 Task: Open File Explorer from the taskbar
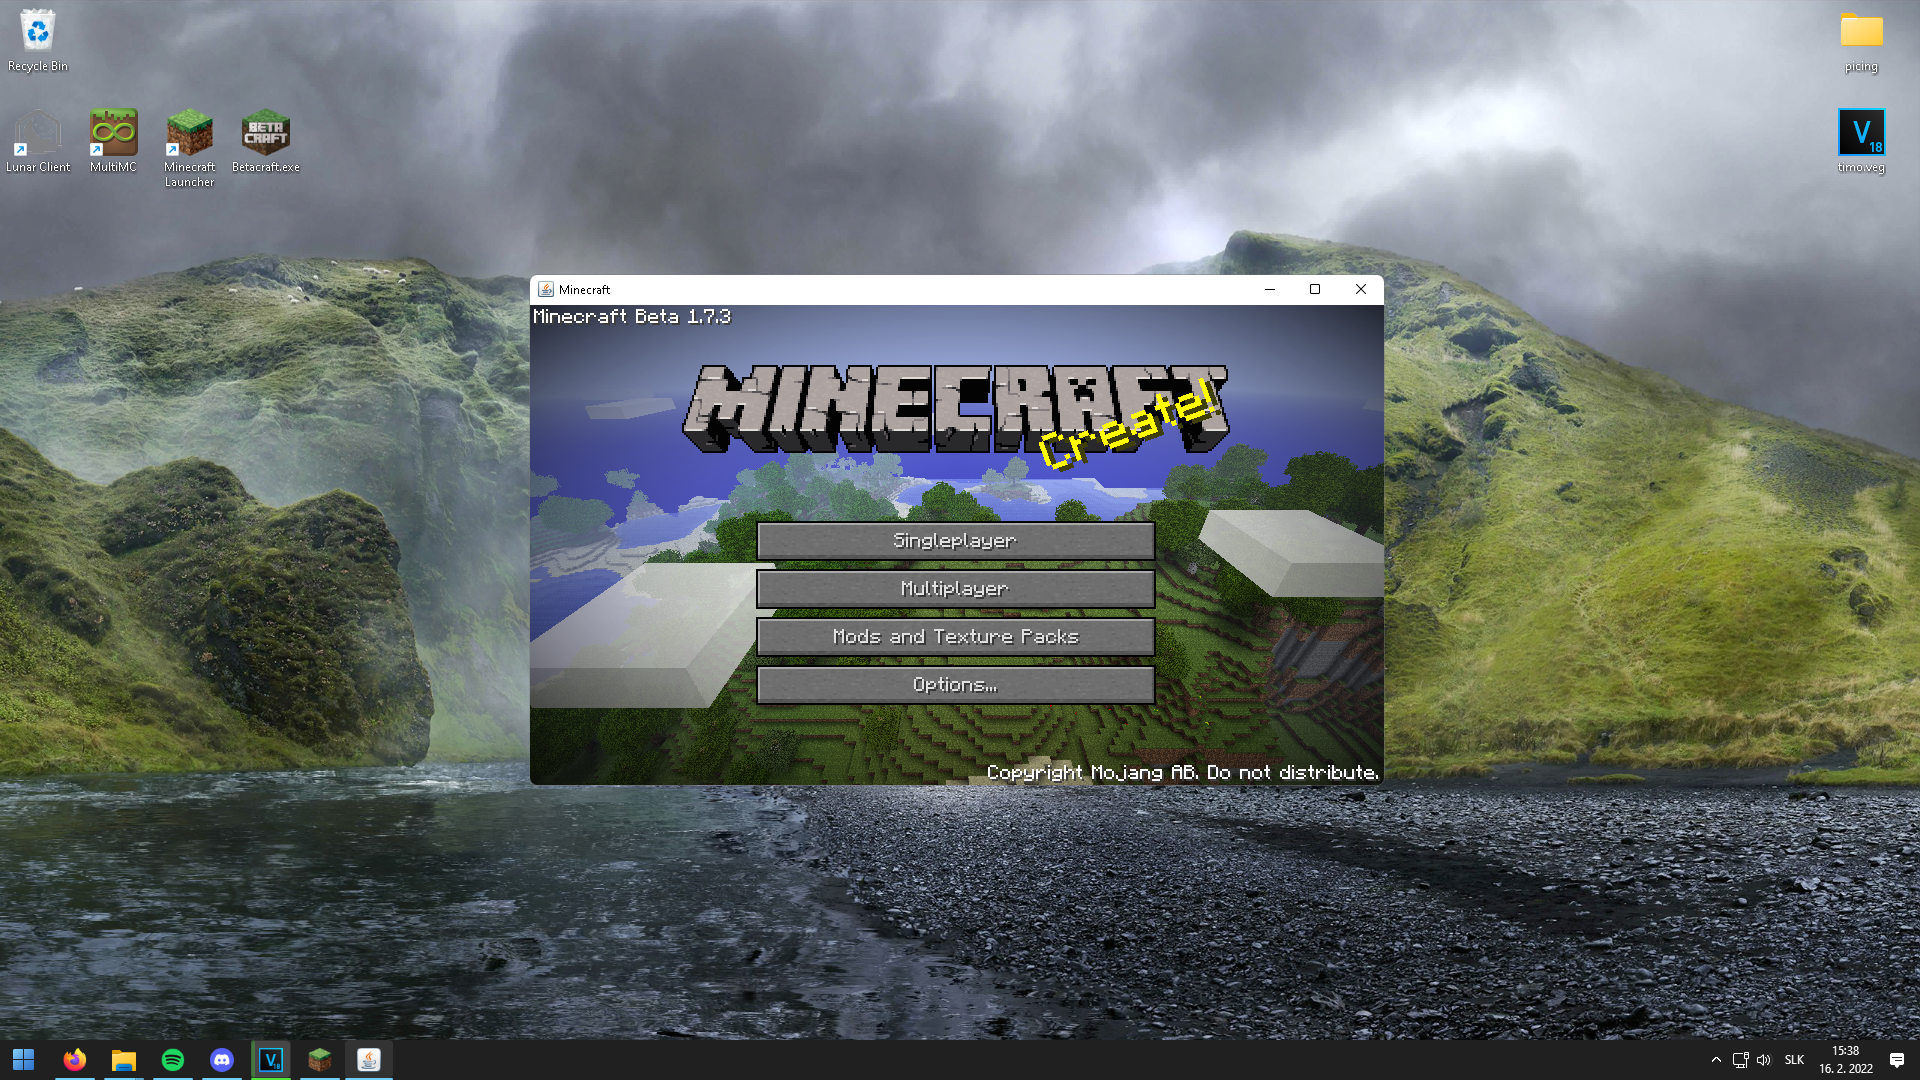pyautogui.click(x=123, y=1060)
